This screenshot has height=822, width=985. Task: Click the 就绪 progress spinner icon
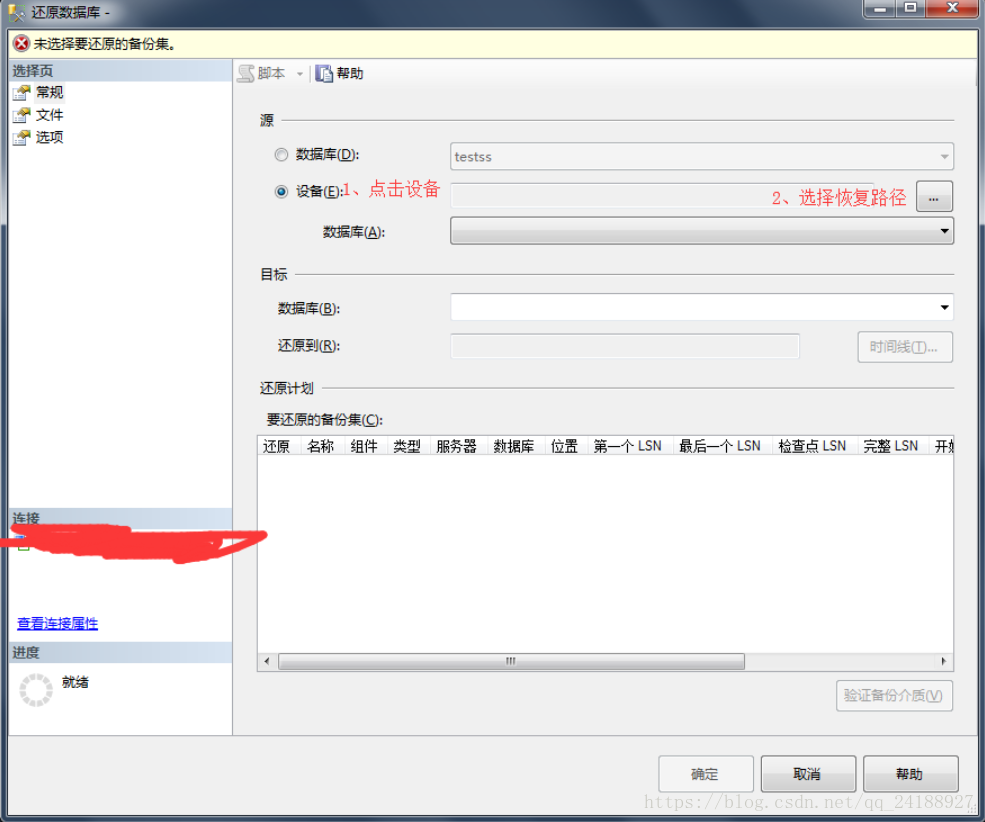pos(36,690)
